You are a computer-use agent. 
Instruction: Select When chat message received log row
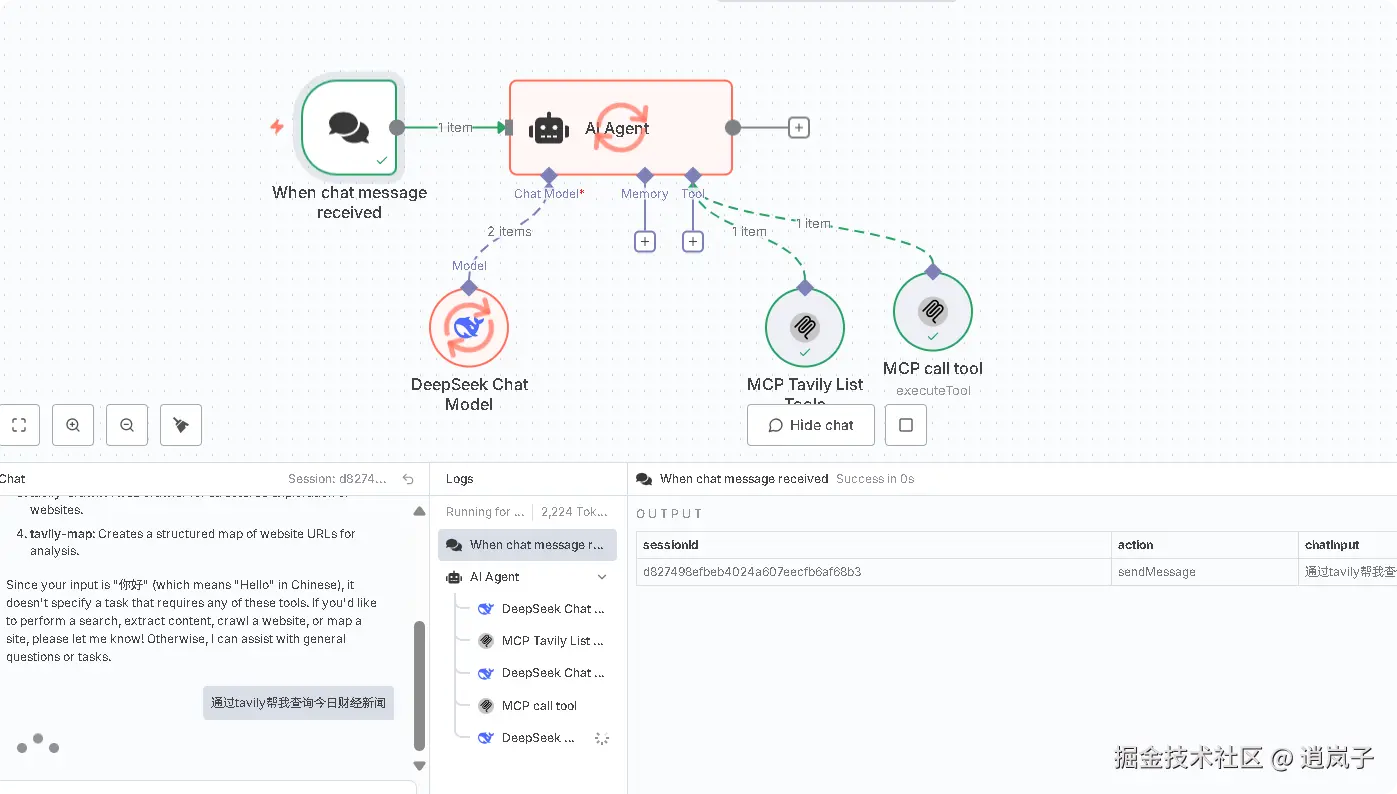coord(527,545)
